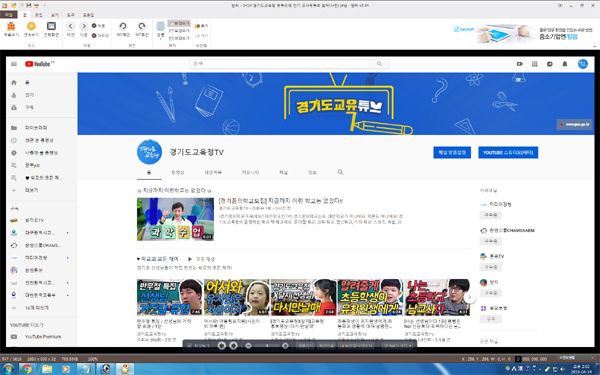600x375 pixels.
Task: Click the create video camera icon
Action: point(519,64)
